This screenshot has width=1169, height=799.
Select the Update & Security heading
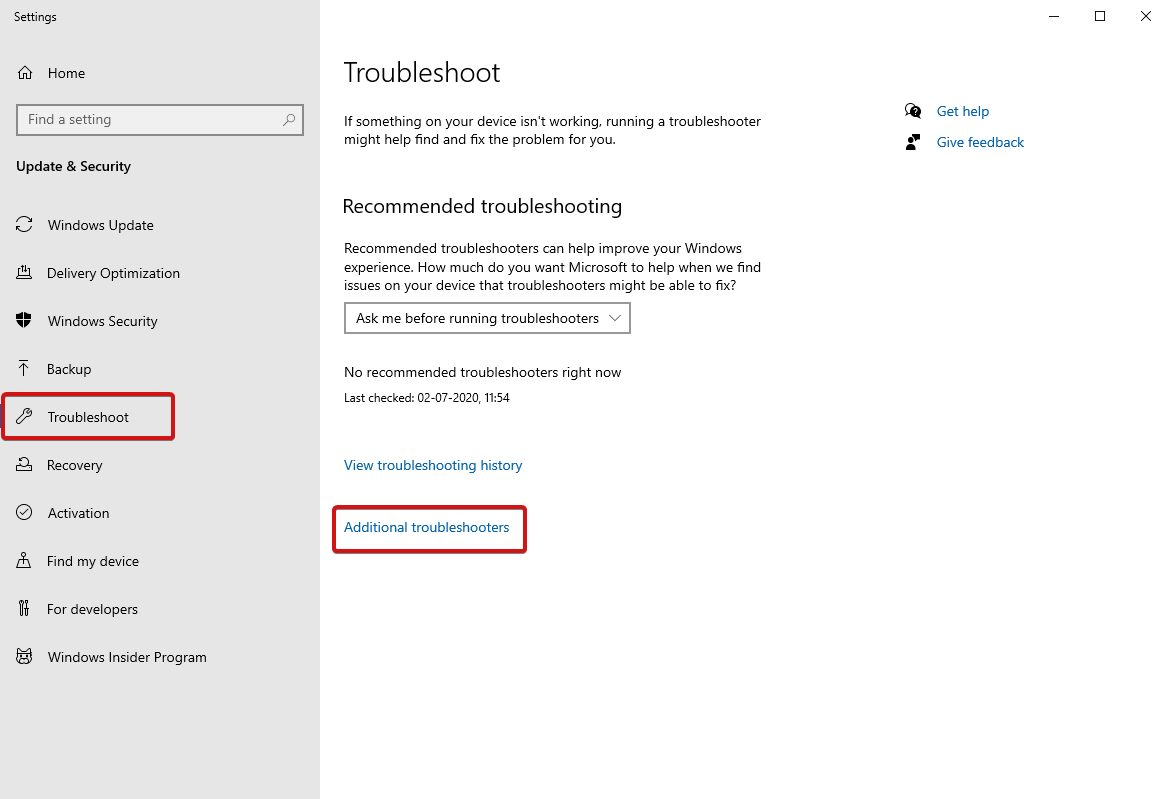pos(73,166)
